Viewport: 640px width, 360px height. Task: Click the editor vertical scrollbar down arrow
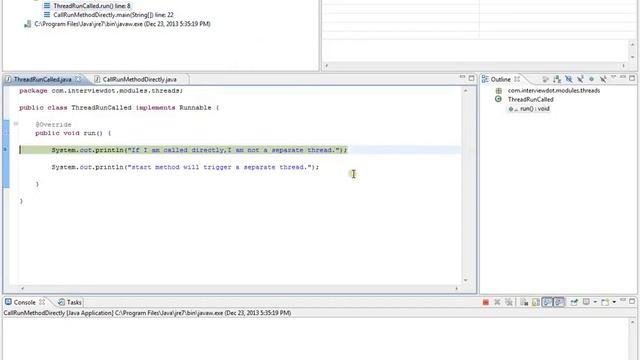coord(466,280)
